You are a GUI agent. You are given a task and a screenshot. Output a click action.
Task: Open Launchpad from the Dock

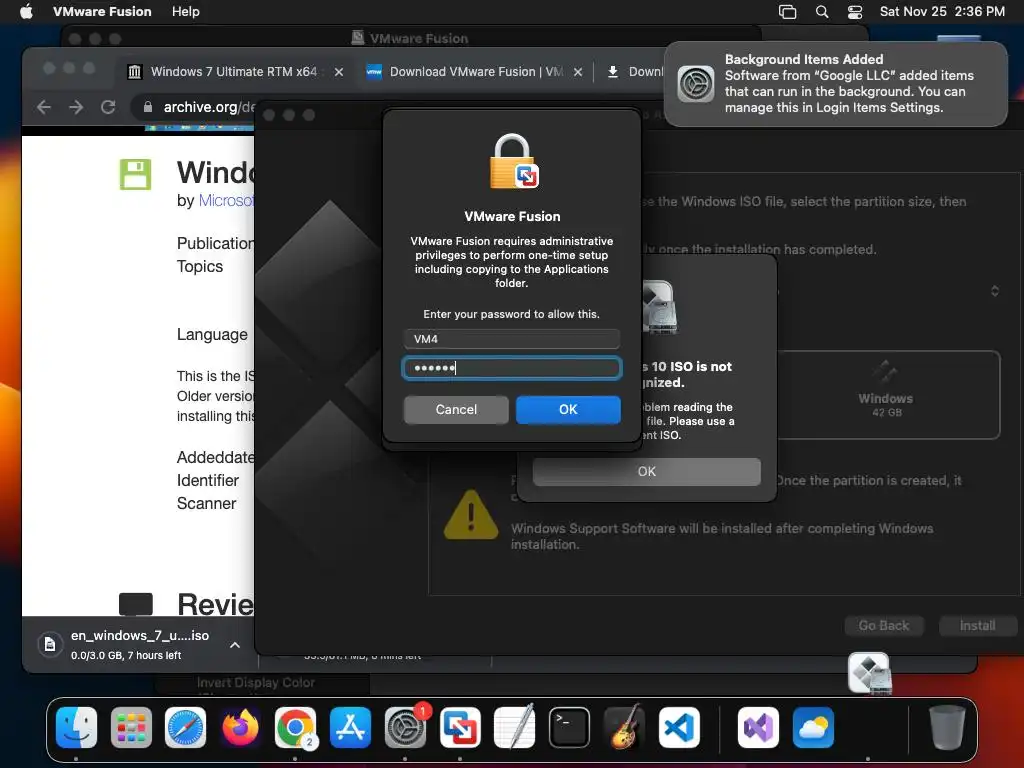(x=131, y=728)
